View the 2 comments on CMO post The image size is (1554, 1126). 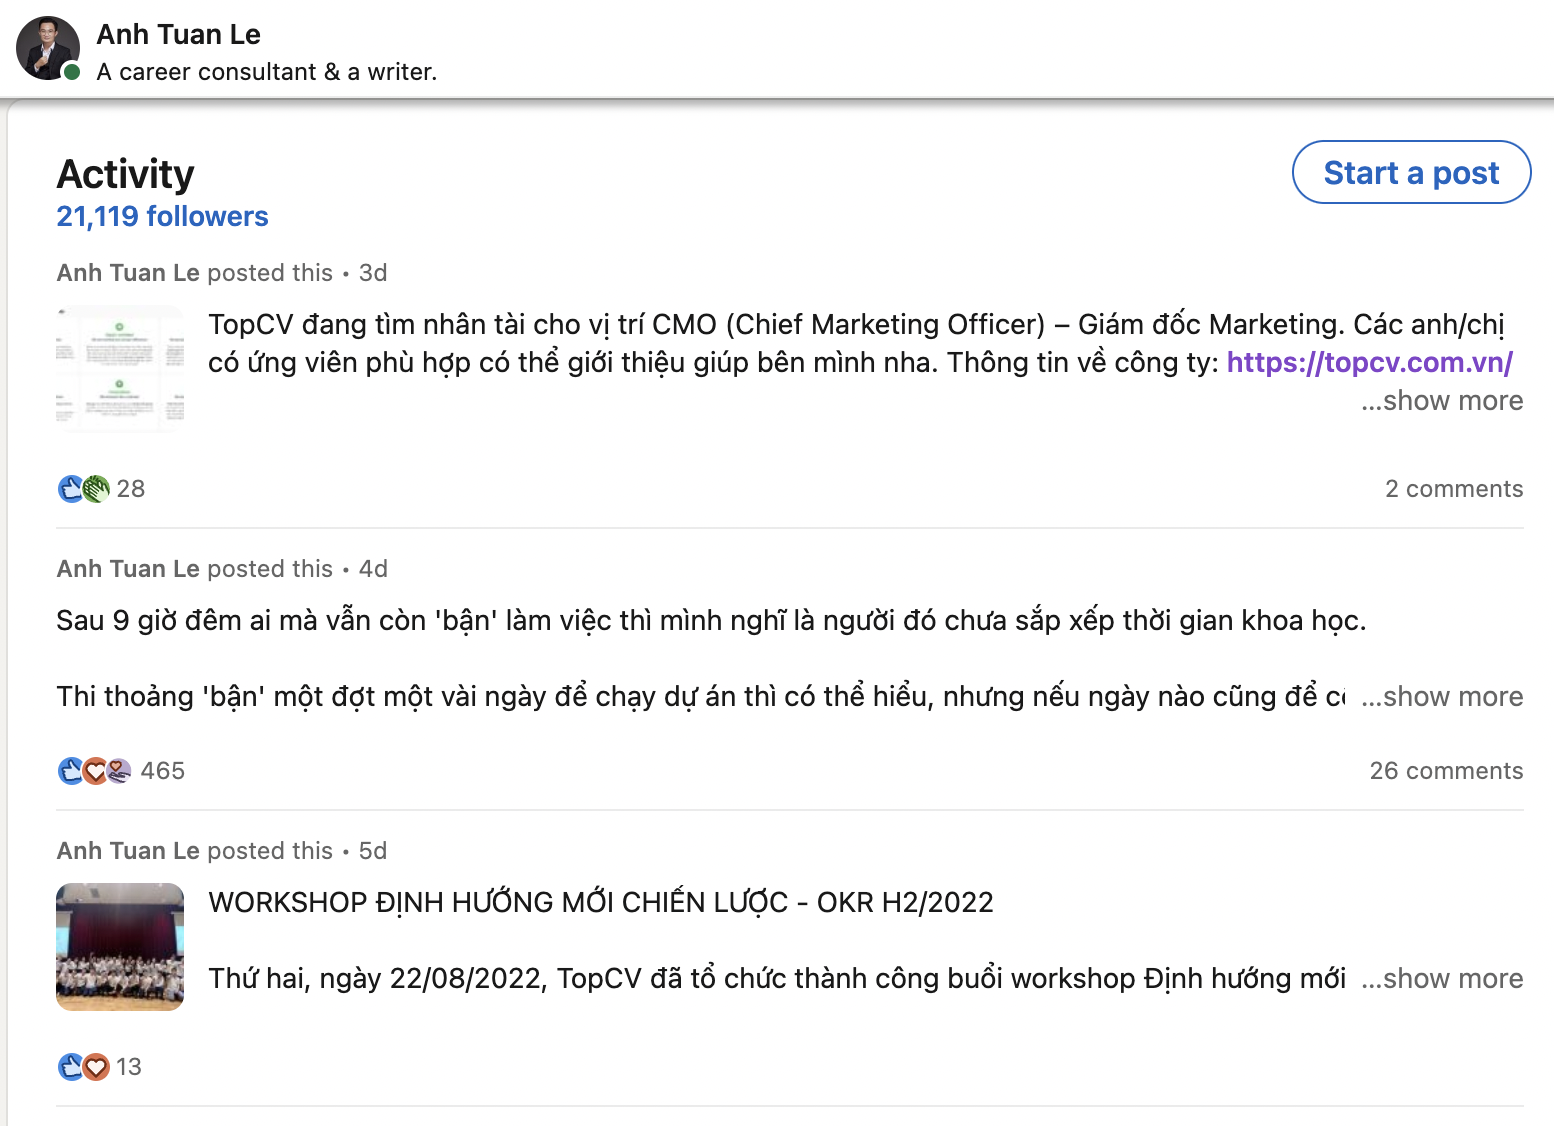[1453, 489]
